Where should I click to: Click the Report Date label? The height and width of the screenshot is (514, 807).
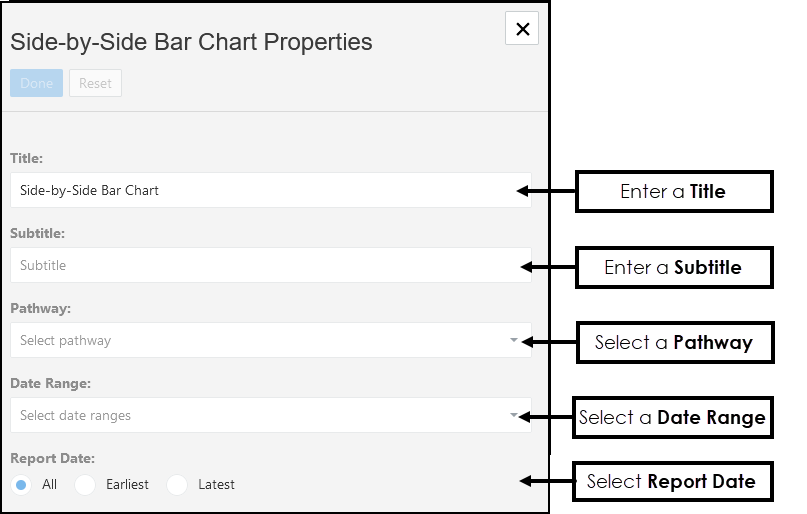52,458
